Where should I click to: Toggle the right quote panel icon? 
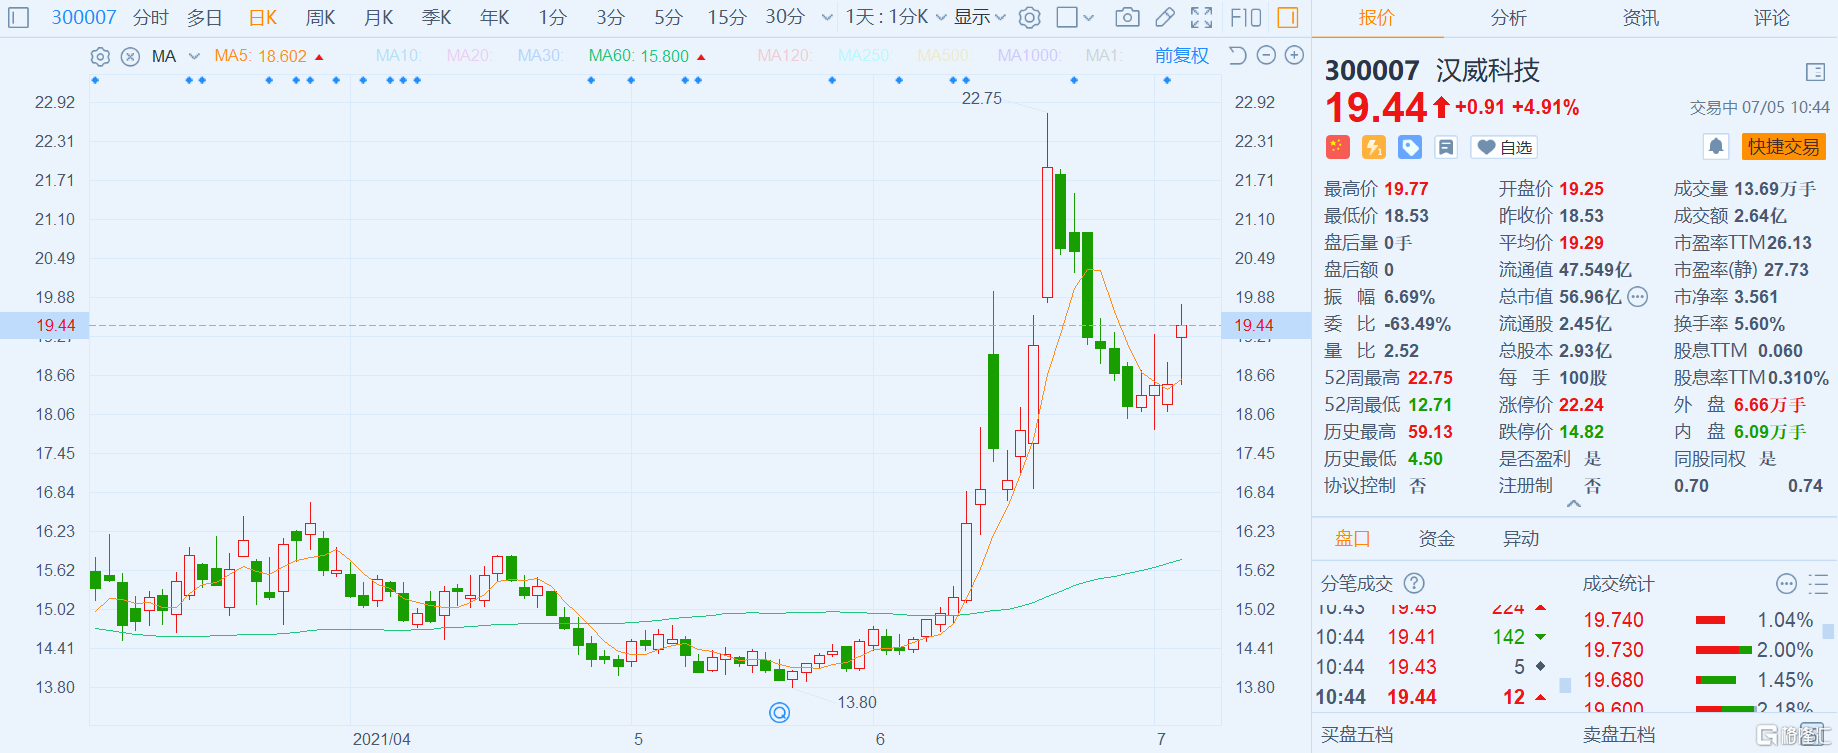point(1288,17)
